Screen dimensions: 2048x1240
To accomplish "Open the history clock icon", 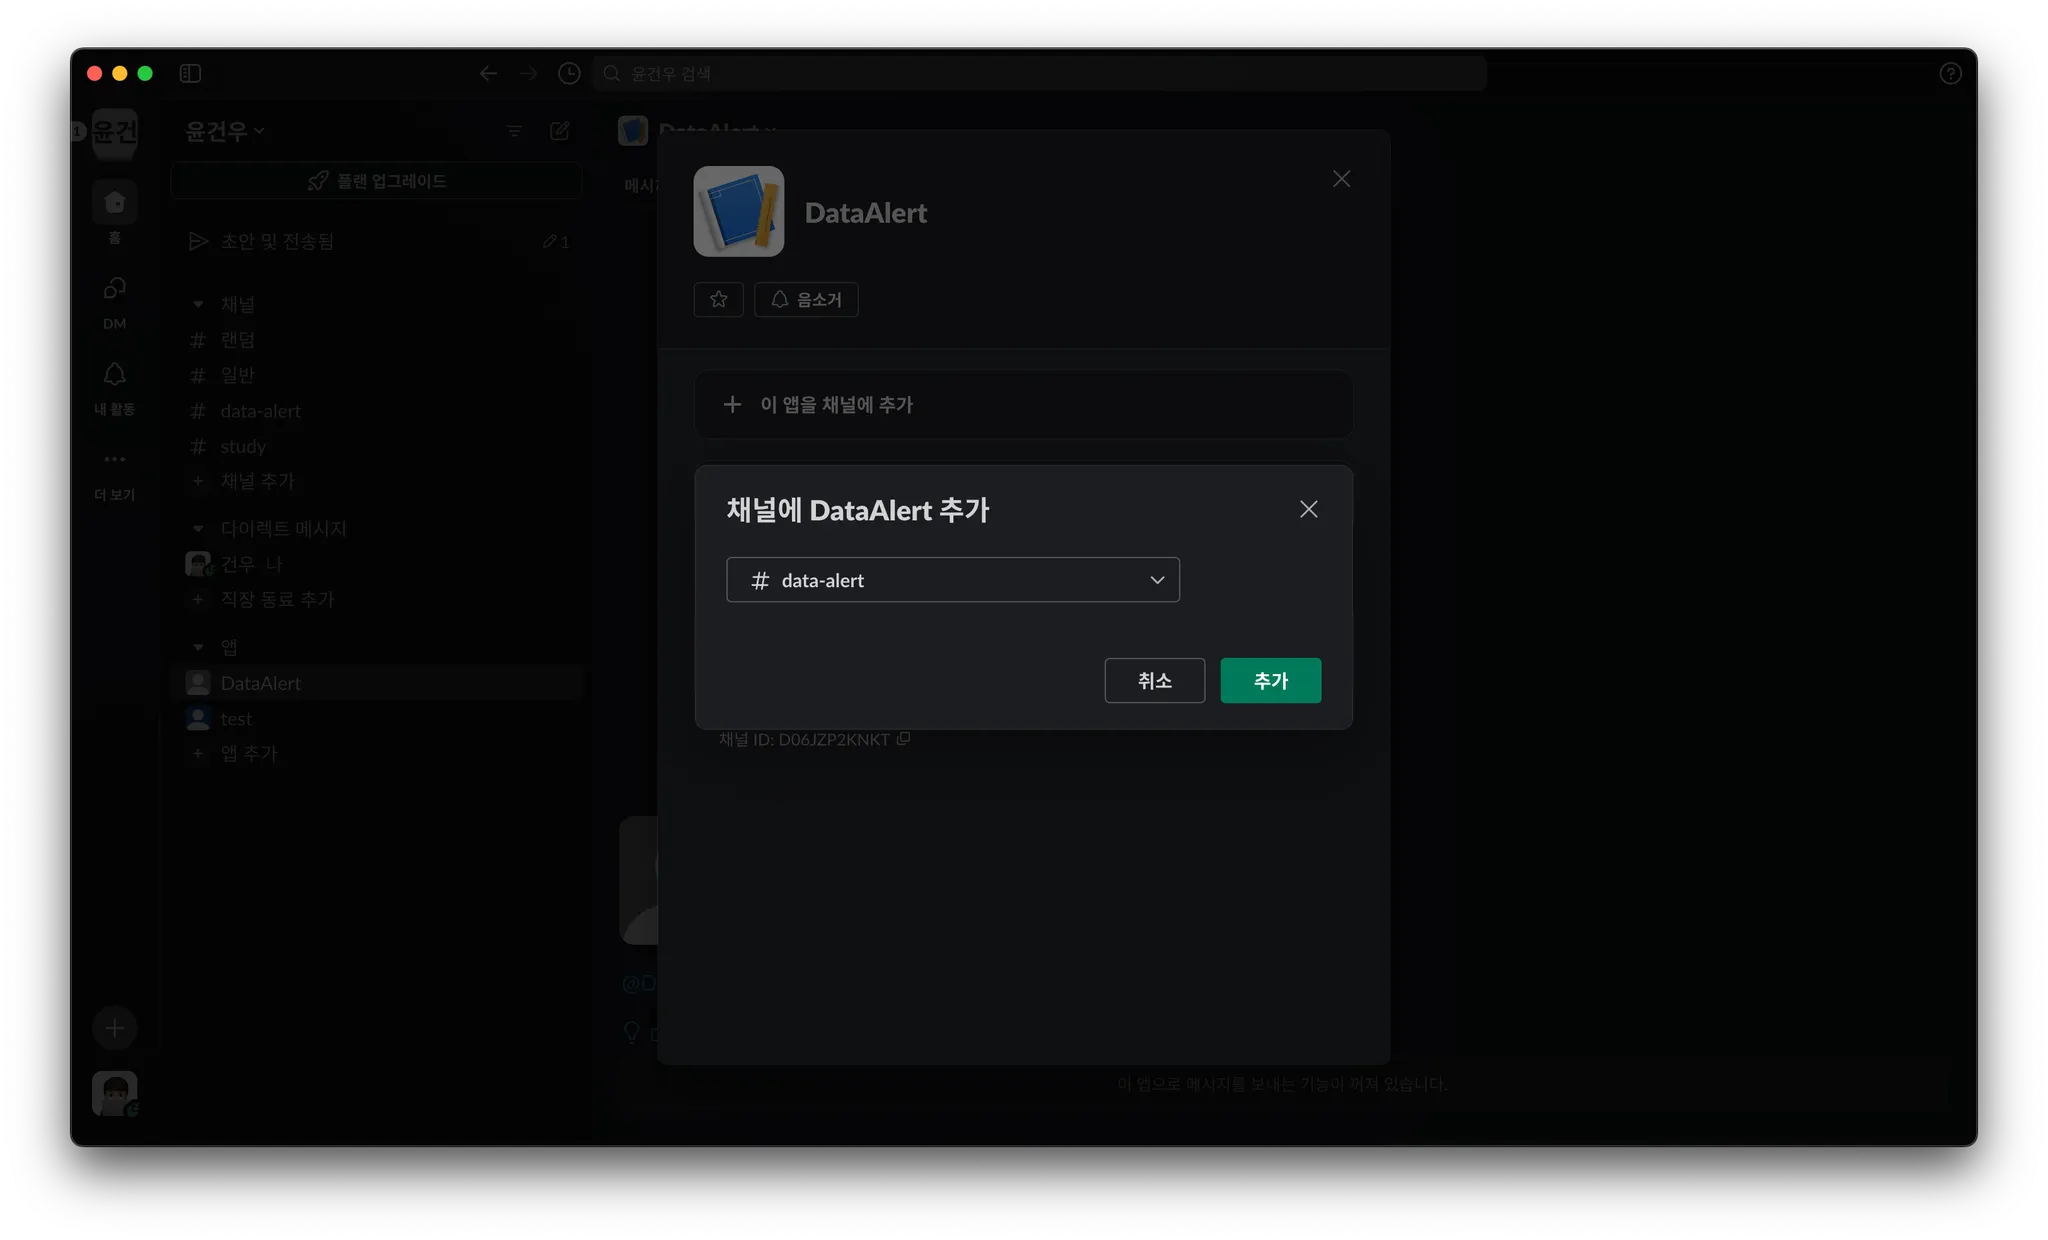I will point(569,73).
